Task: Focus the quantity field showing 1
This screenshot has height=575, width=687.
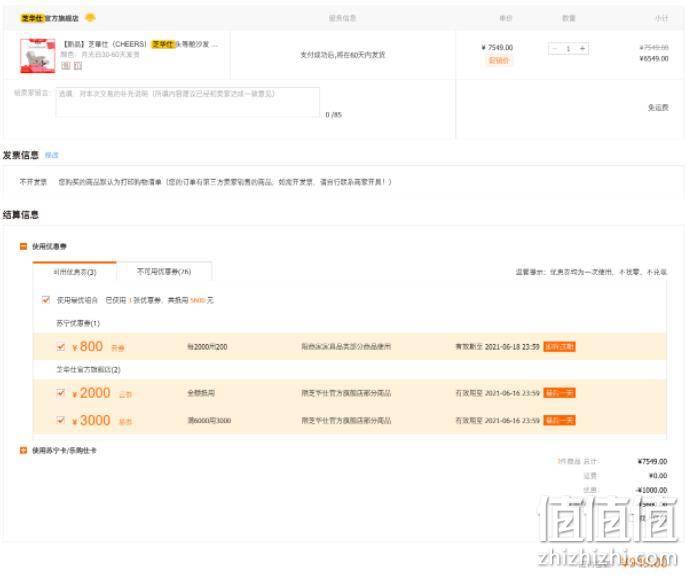Action: tap(568, 49)
